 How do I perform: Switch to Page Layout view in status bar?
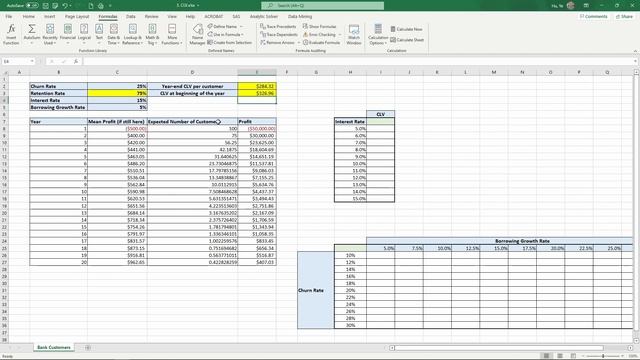pos(560,356)
